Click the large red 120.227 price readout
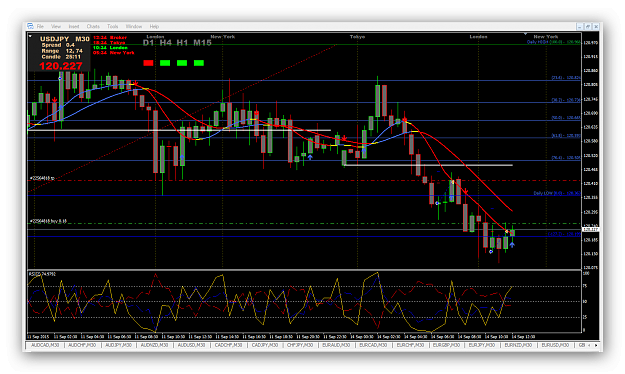625x374 pixels. (61, 66)
